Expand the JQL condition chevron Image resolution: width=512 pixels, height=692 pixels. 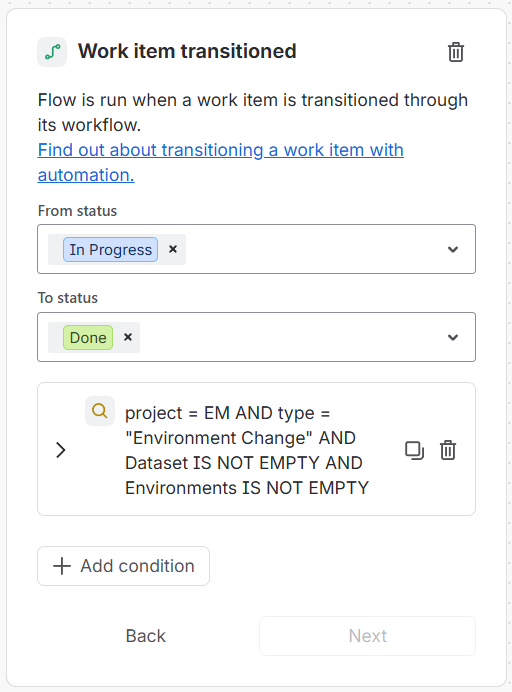[x=61, y=450]
